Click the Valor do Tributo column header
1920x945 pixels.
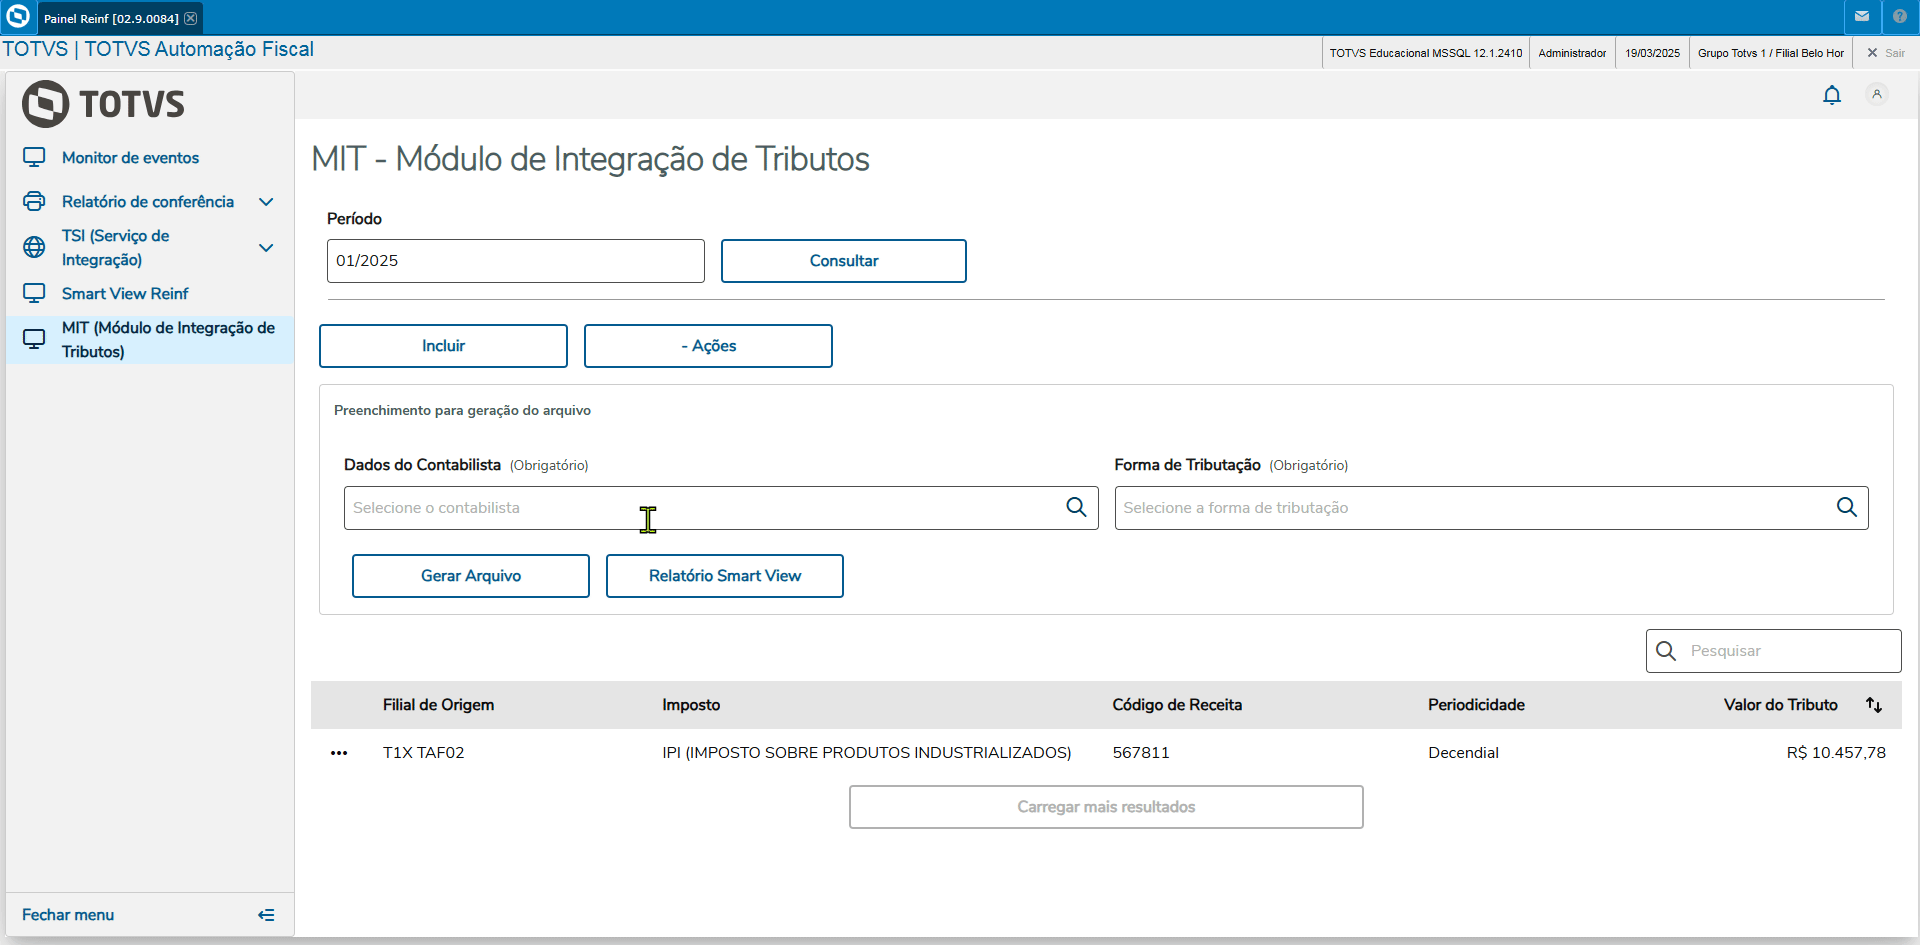[1781, 705]
